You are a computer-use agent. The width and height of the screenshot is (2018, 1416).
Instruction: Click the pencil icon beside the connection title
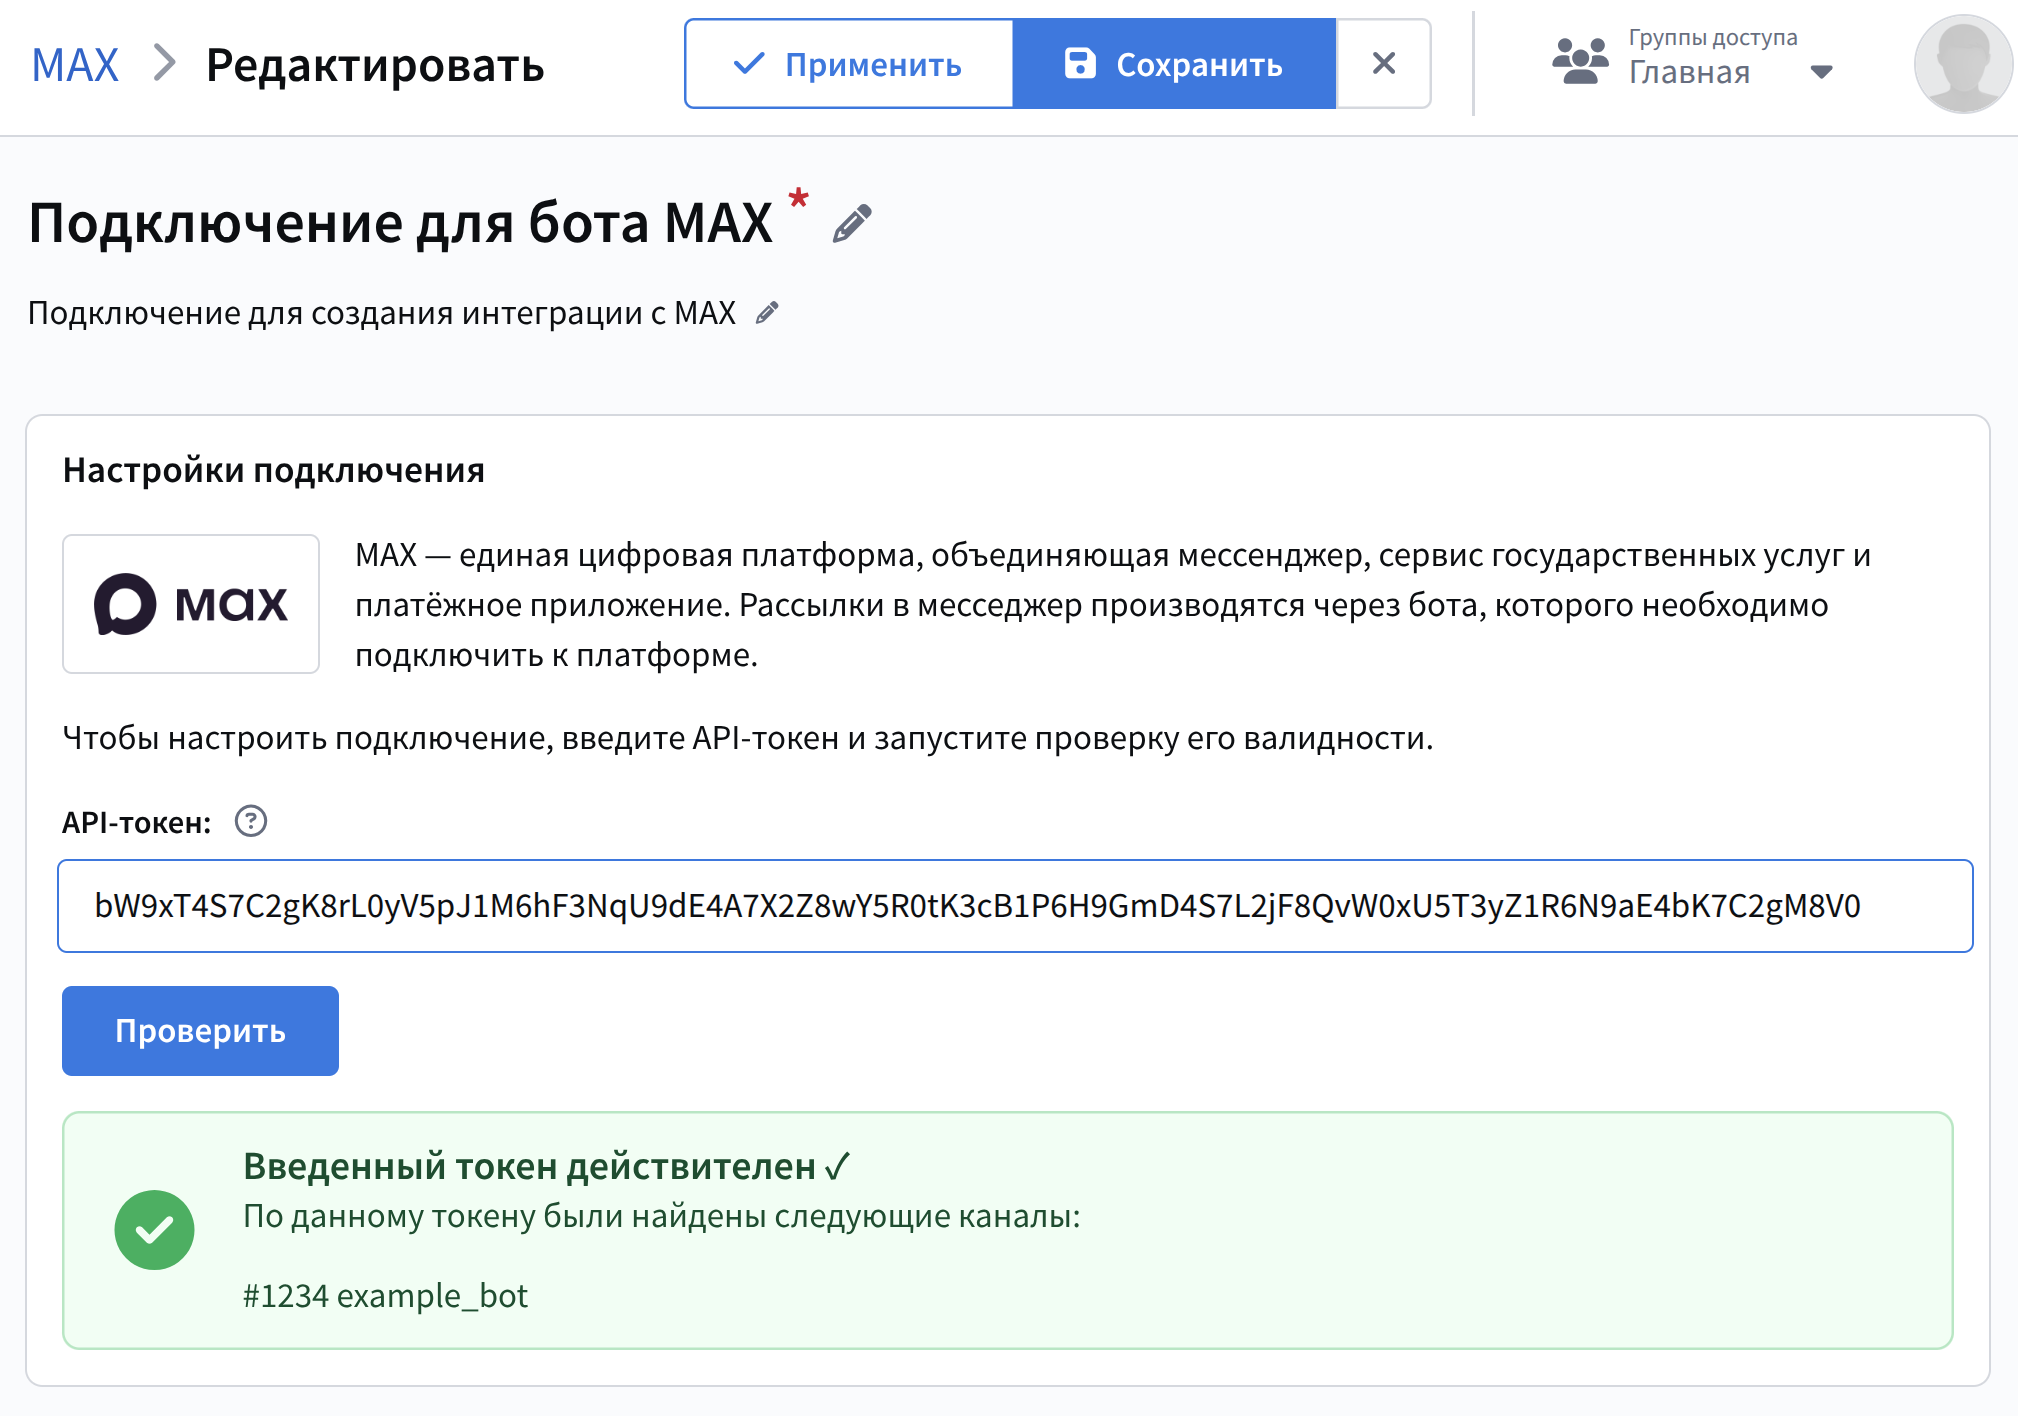pyautogui.click(x=852, y=224)
